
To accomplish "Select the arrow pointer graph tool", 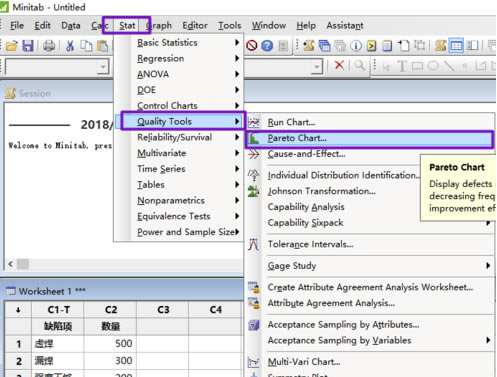I will coord(386,66).
